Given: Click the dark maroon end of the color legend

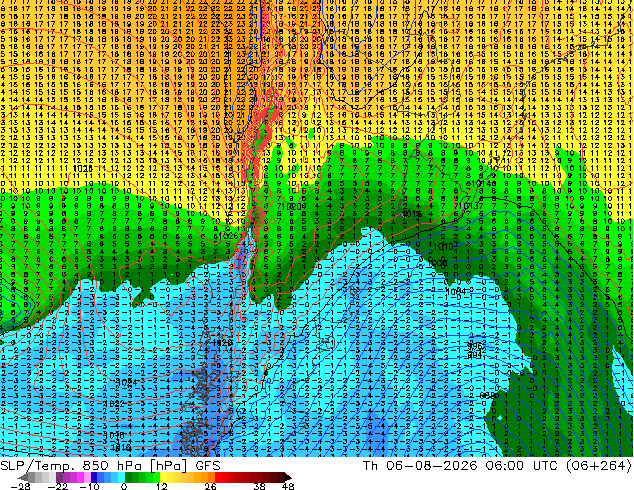Looking at the screenshot, I should point(283,477).
